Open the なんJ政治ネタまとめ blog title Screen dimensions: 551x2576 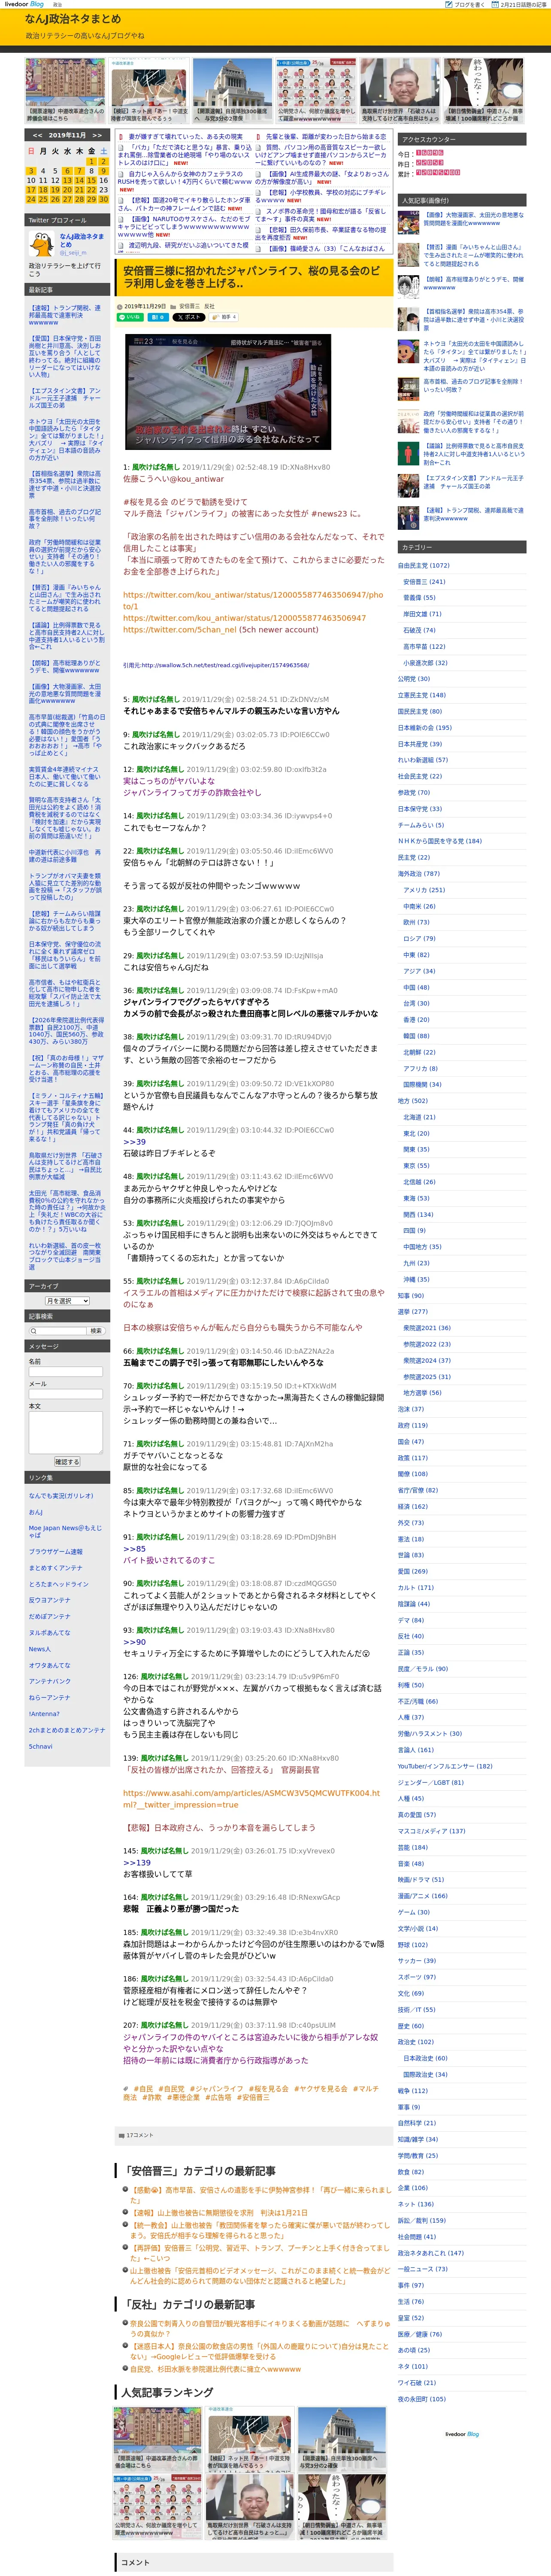tap(73, 19)
